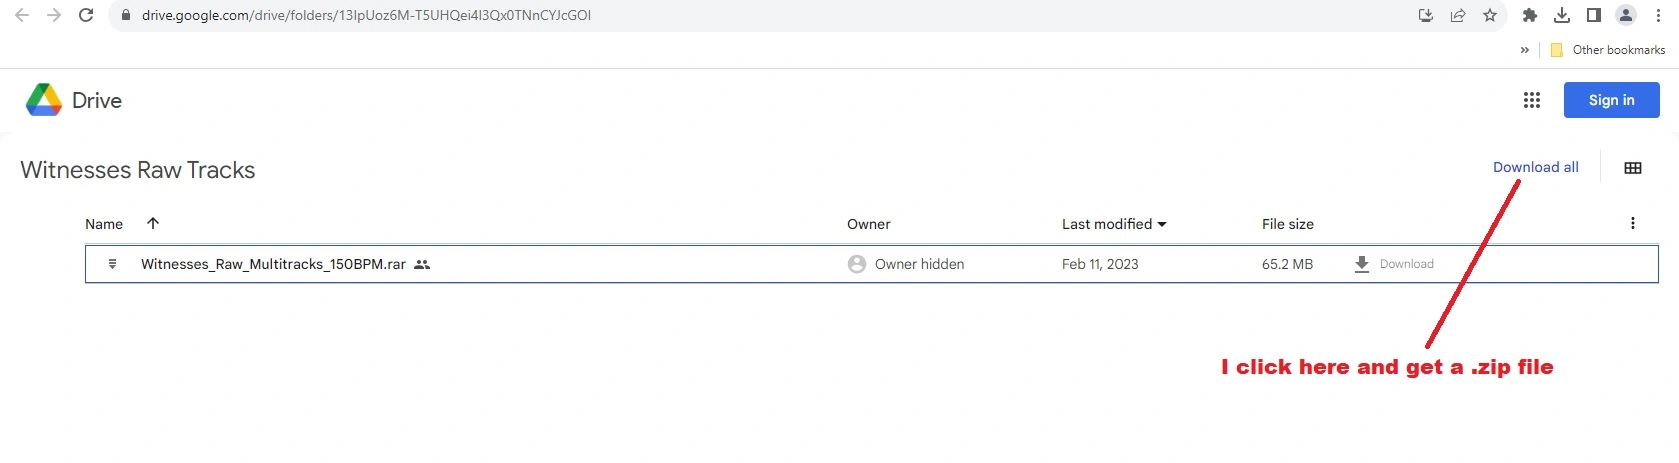Click the Name column header
Image resolution: width=1679 pixels, height=463 pixels.
[104, 224]
